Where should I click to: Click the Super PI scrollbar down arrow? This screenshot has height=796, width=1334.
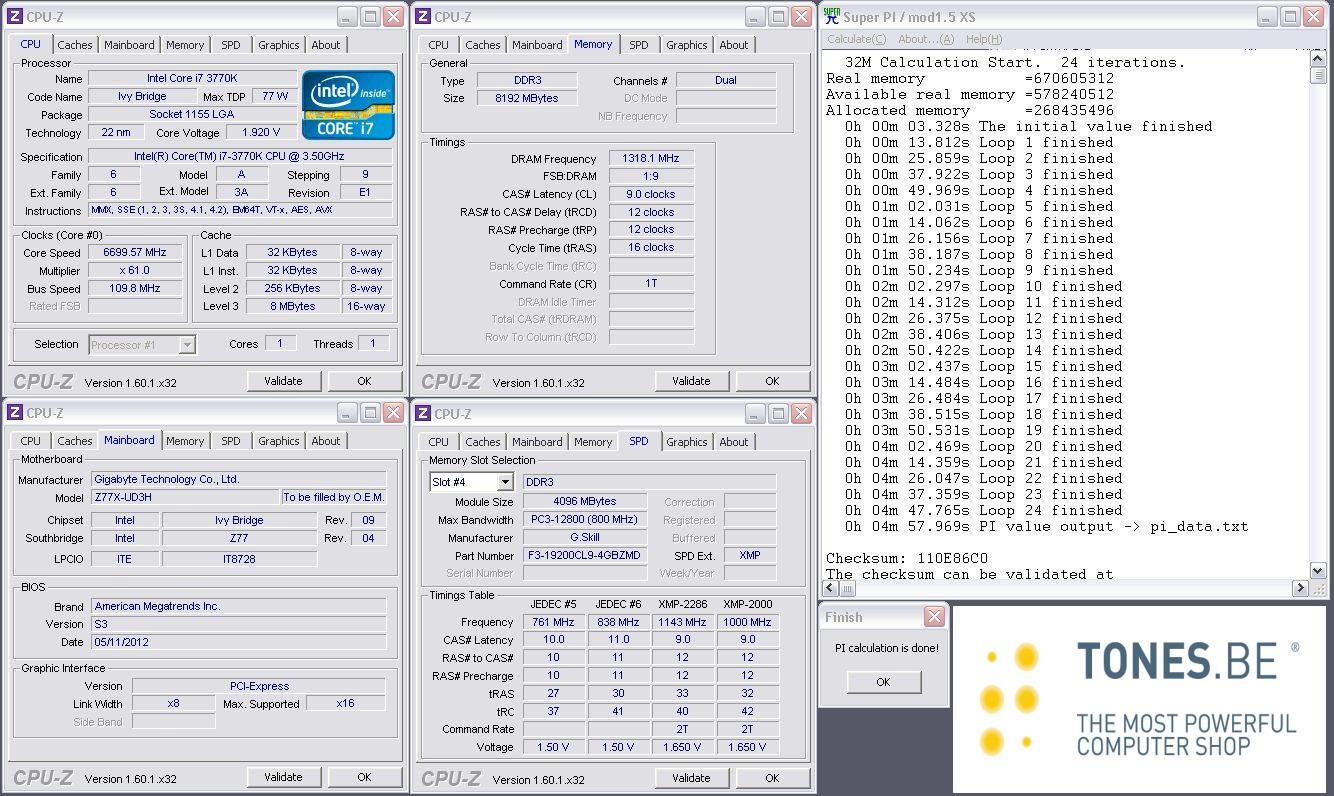(1317, 570)
